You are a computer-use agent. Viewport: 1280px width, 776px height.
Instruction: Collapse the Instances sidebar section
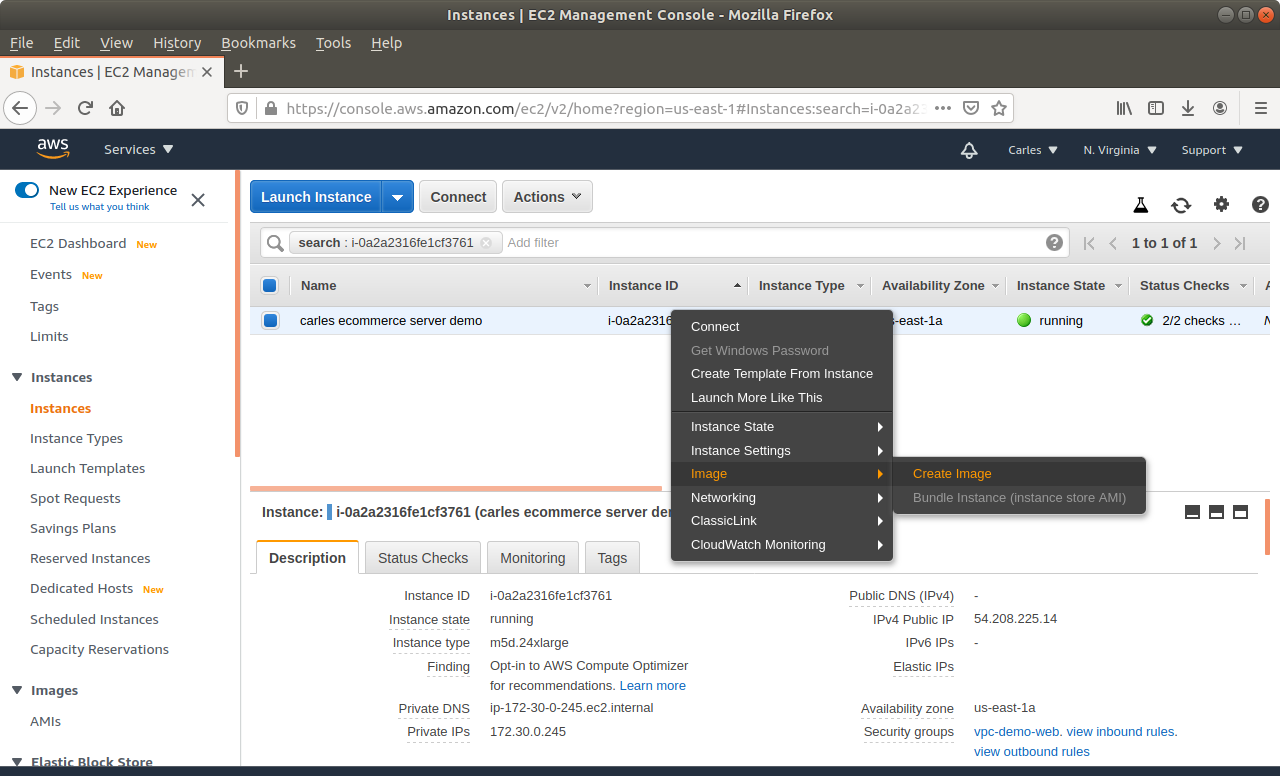(x=17, y=377)
